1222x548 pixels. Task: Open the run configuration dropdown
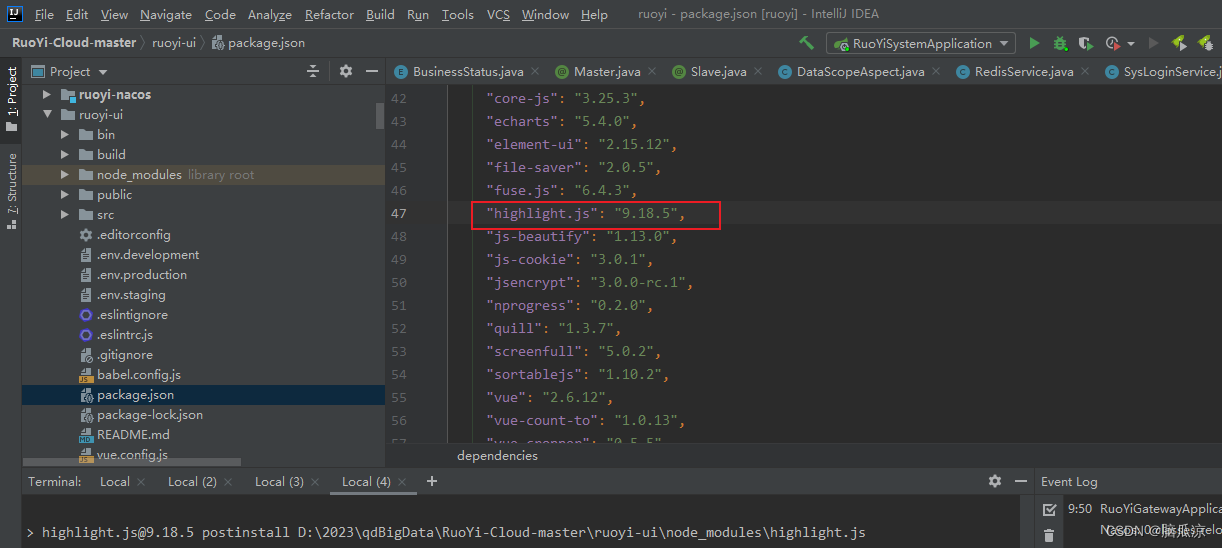920,43
